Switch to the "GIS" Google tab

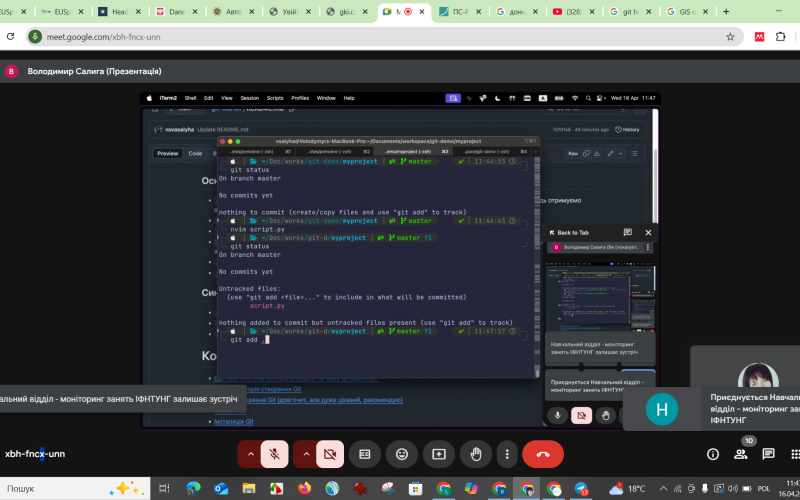685,12
